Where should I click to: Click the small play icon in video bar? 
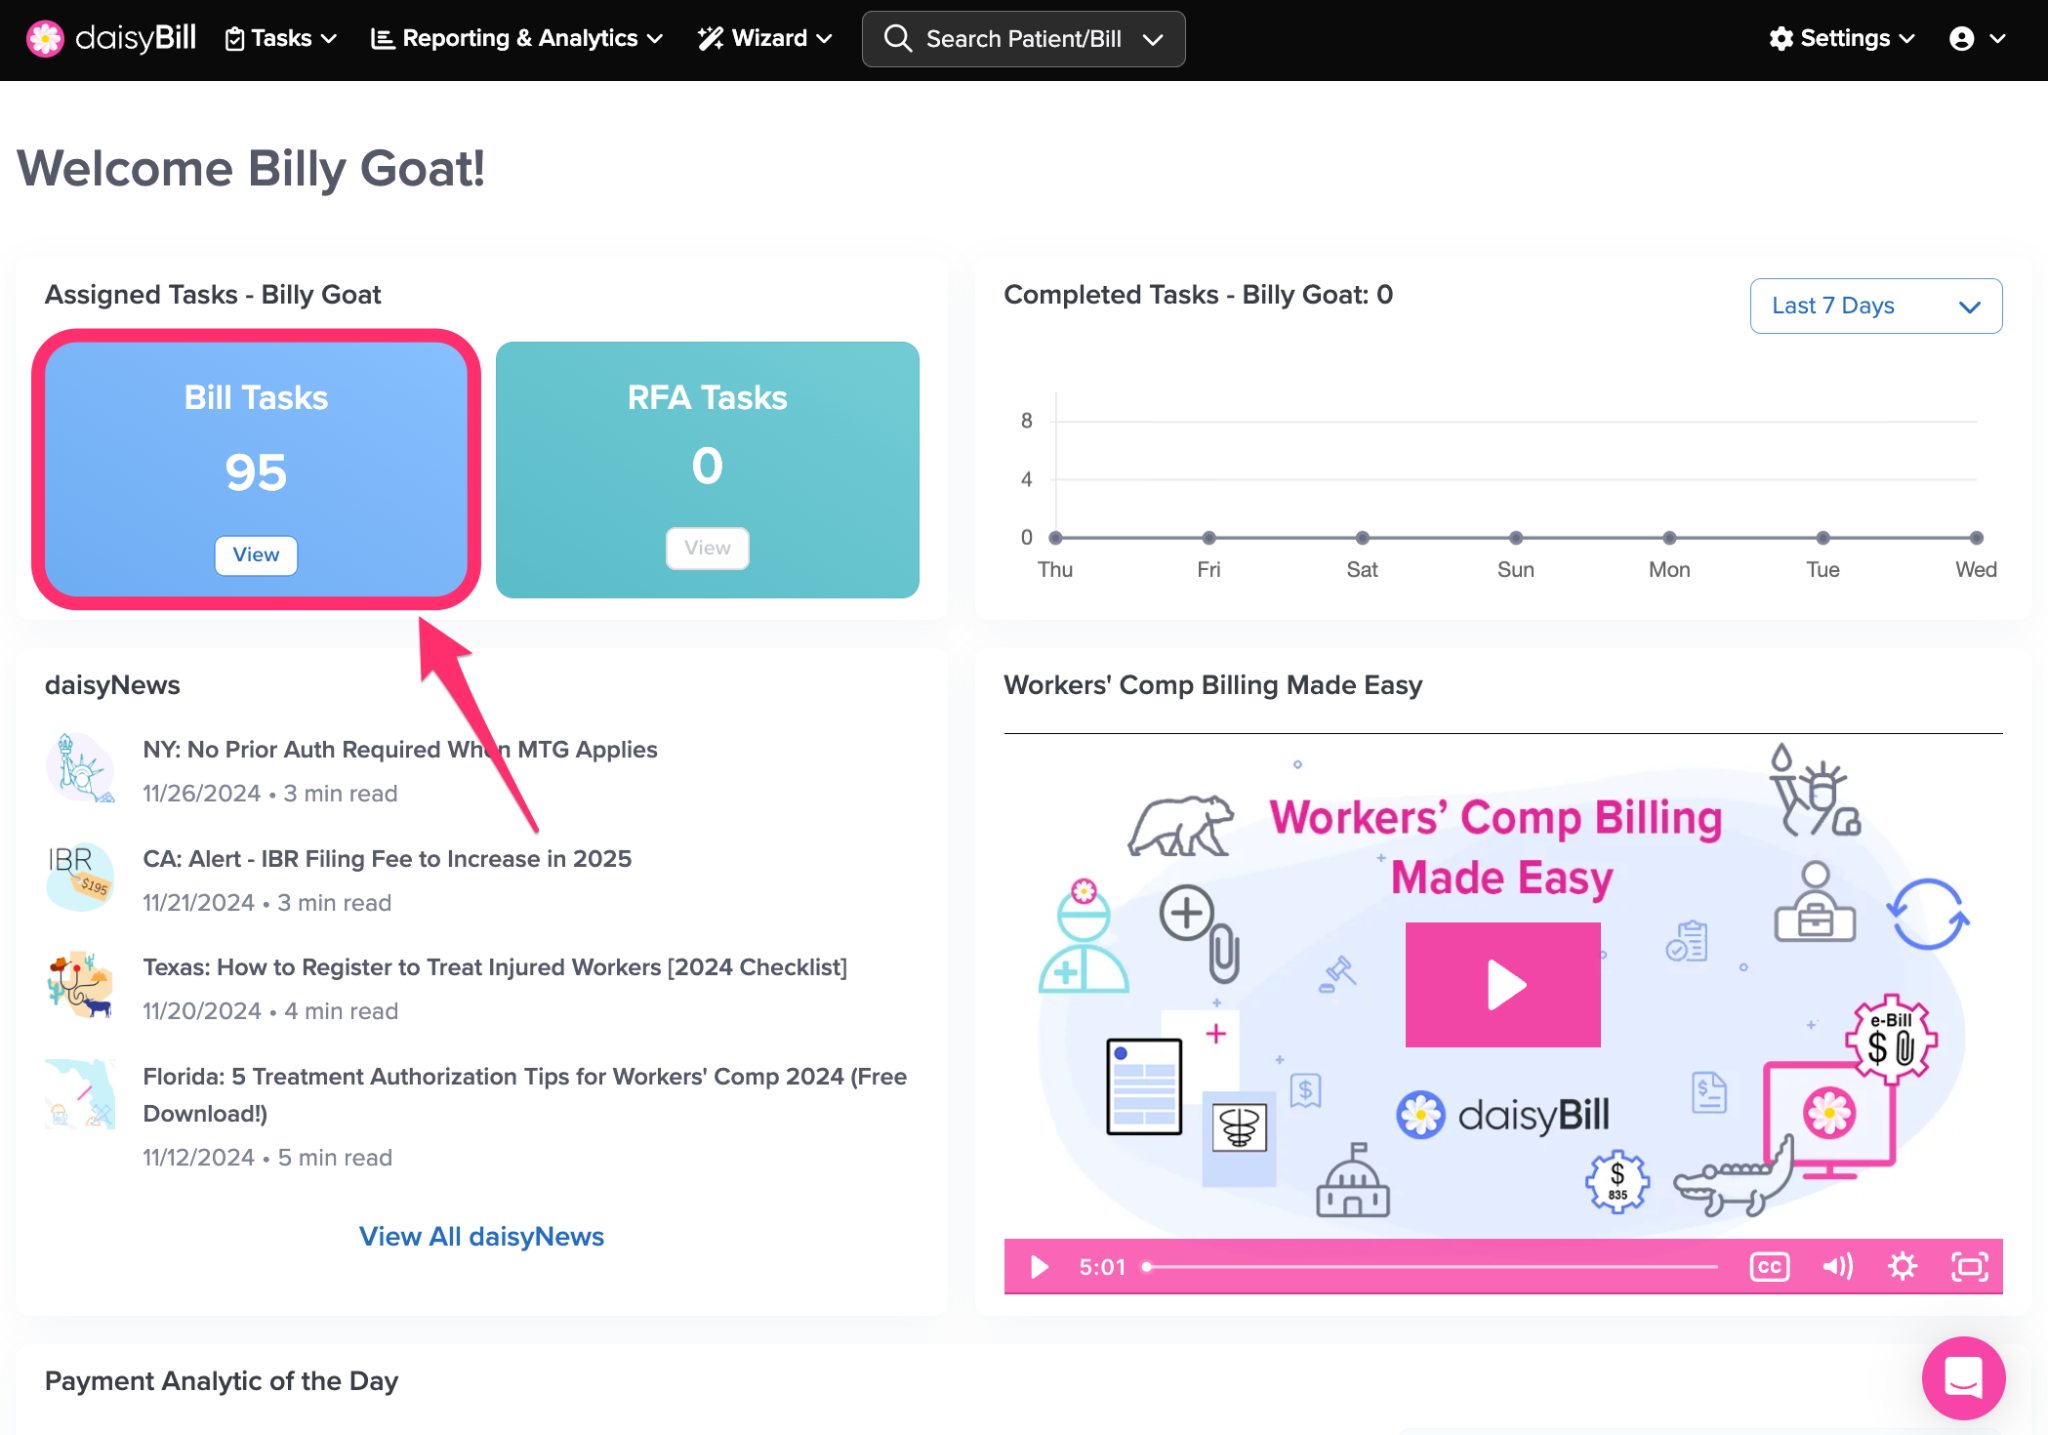pyautogui.click(x=1039, y=1267)
